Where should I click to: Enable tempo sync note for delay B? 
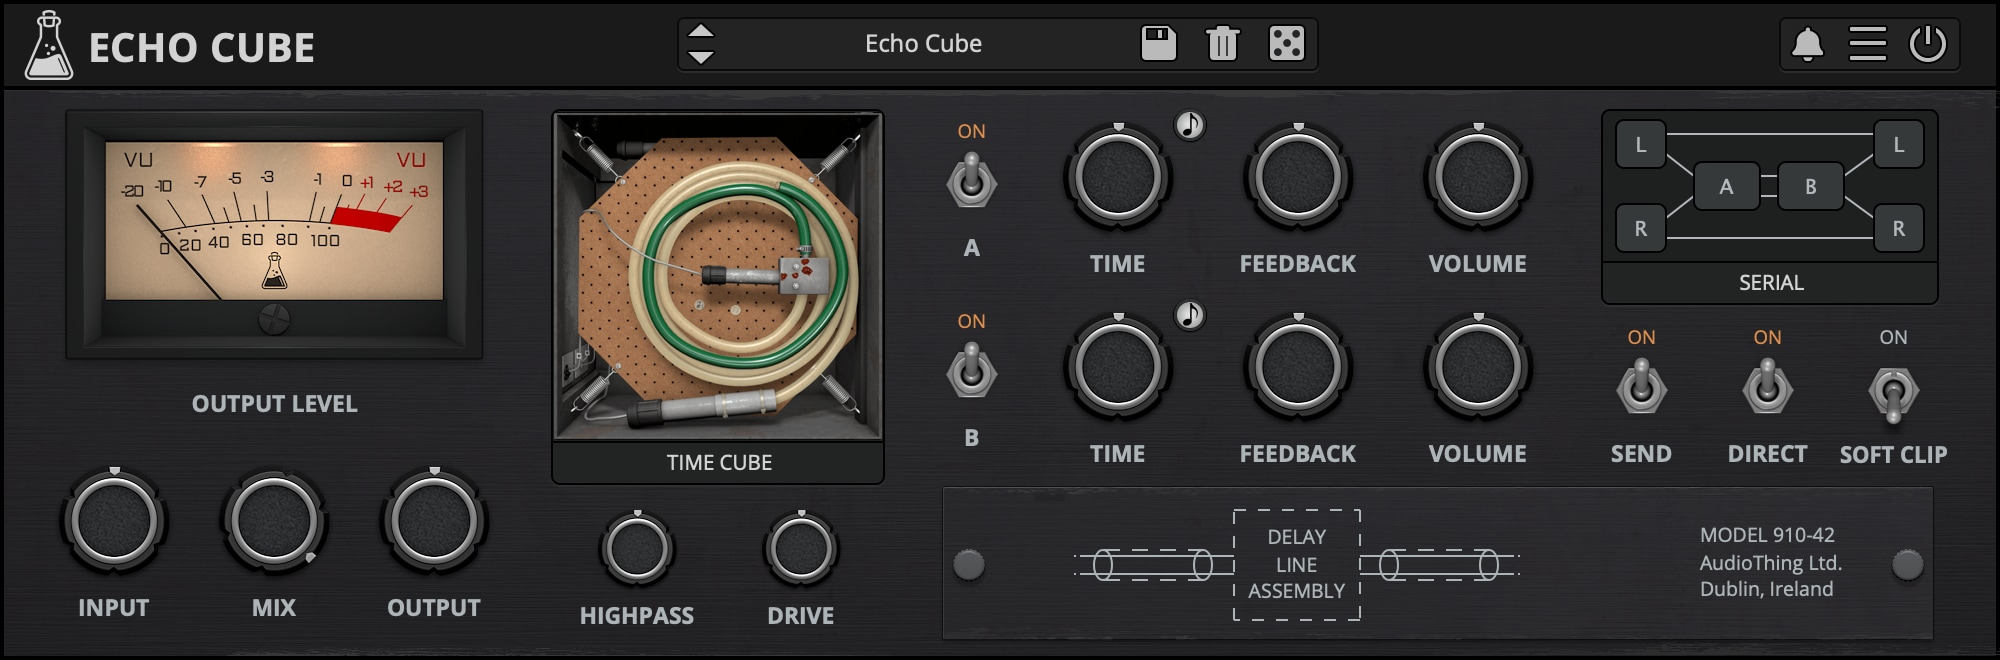click(x=1189, y=315)
